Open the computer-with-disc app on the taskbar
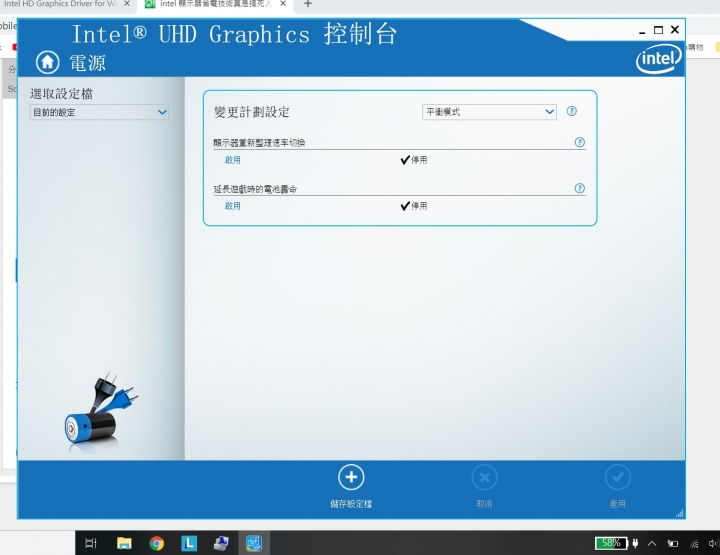This screenshot has width=720, height=555. click(221, 544)
